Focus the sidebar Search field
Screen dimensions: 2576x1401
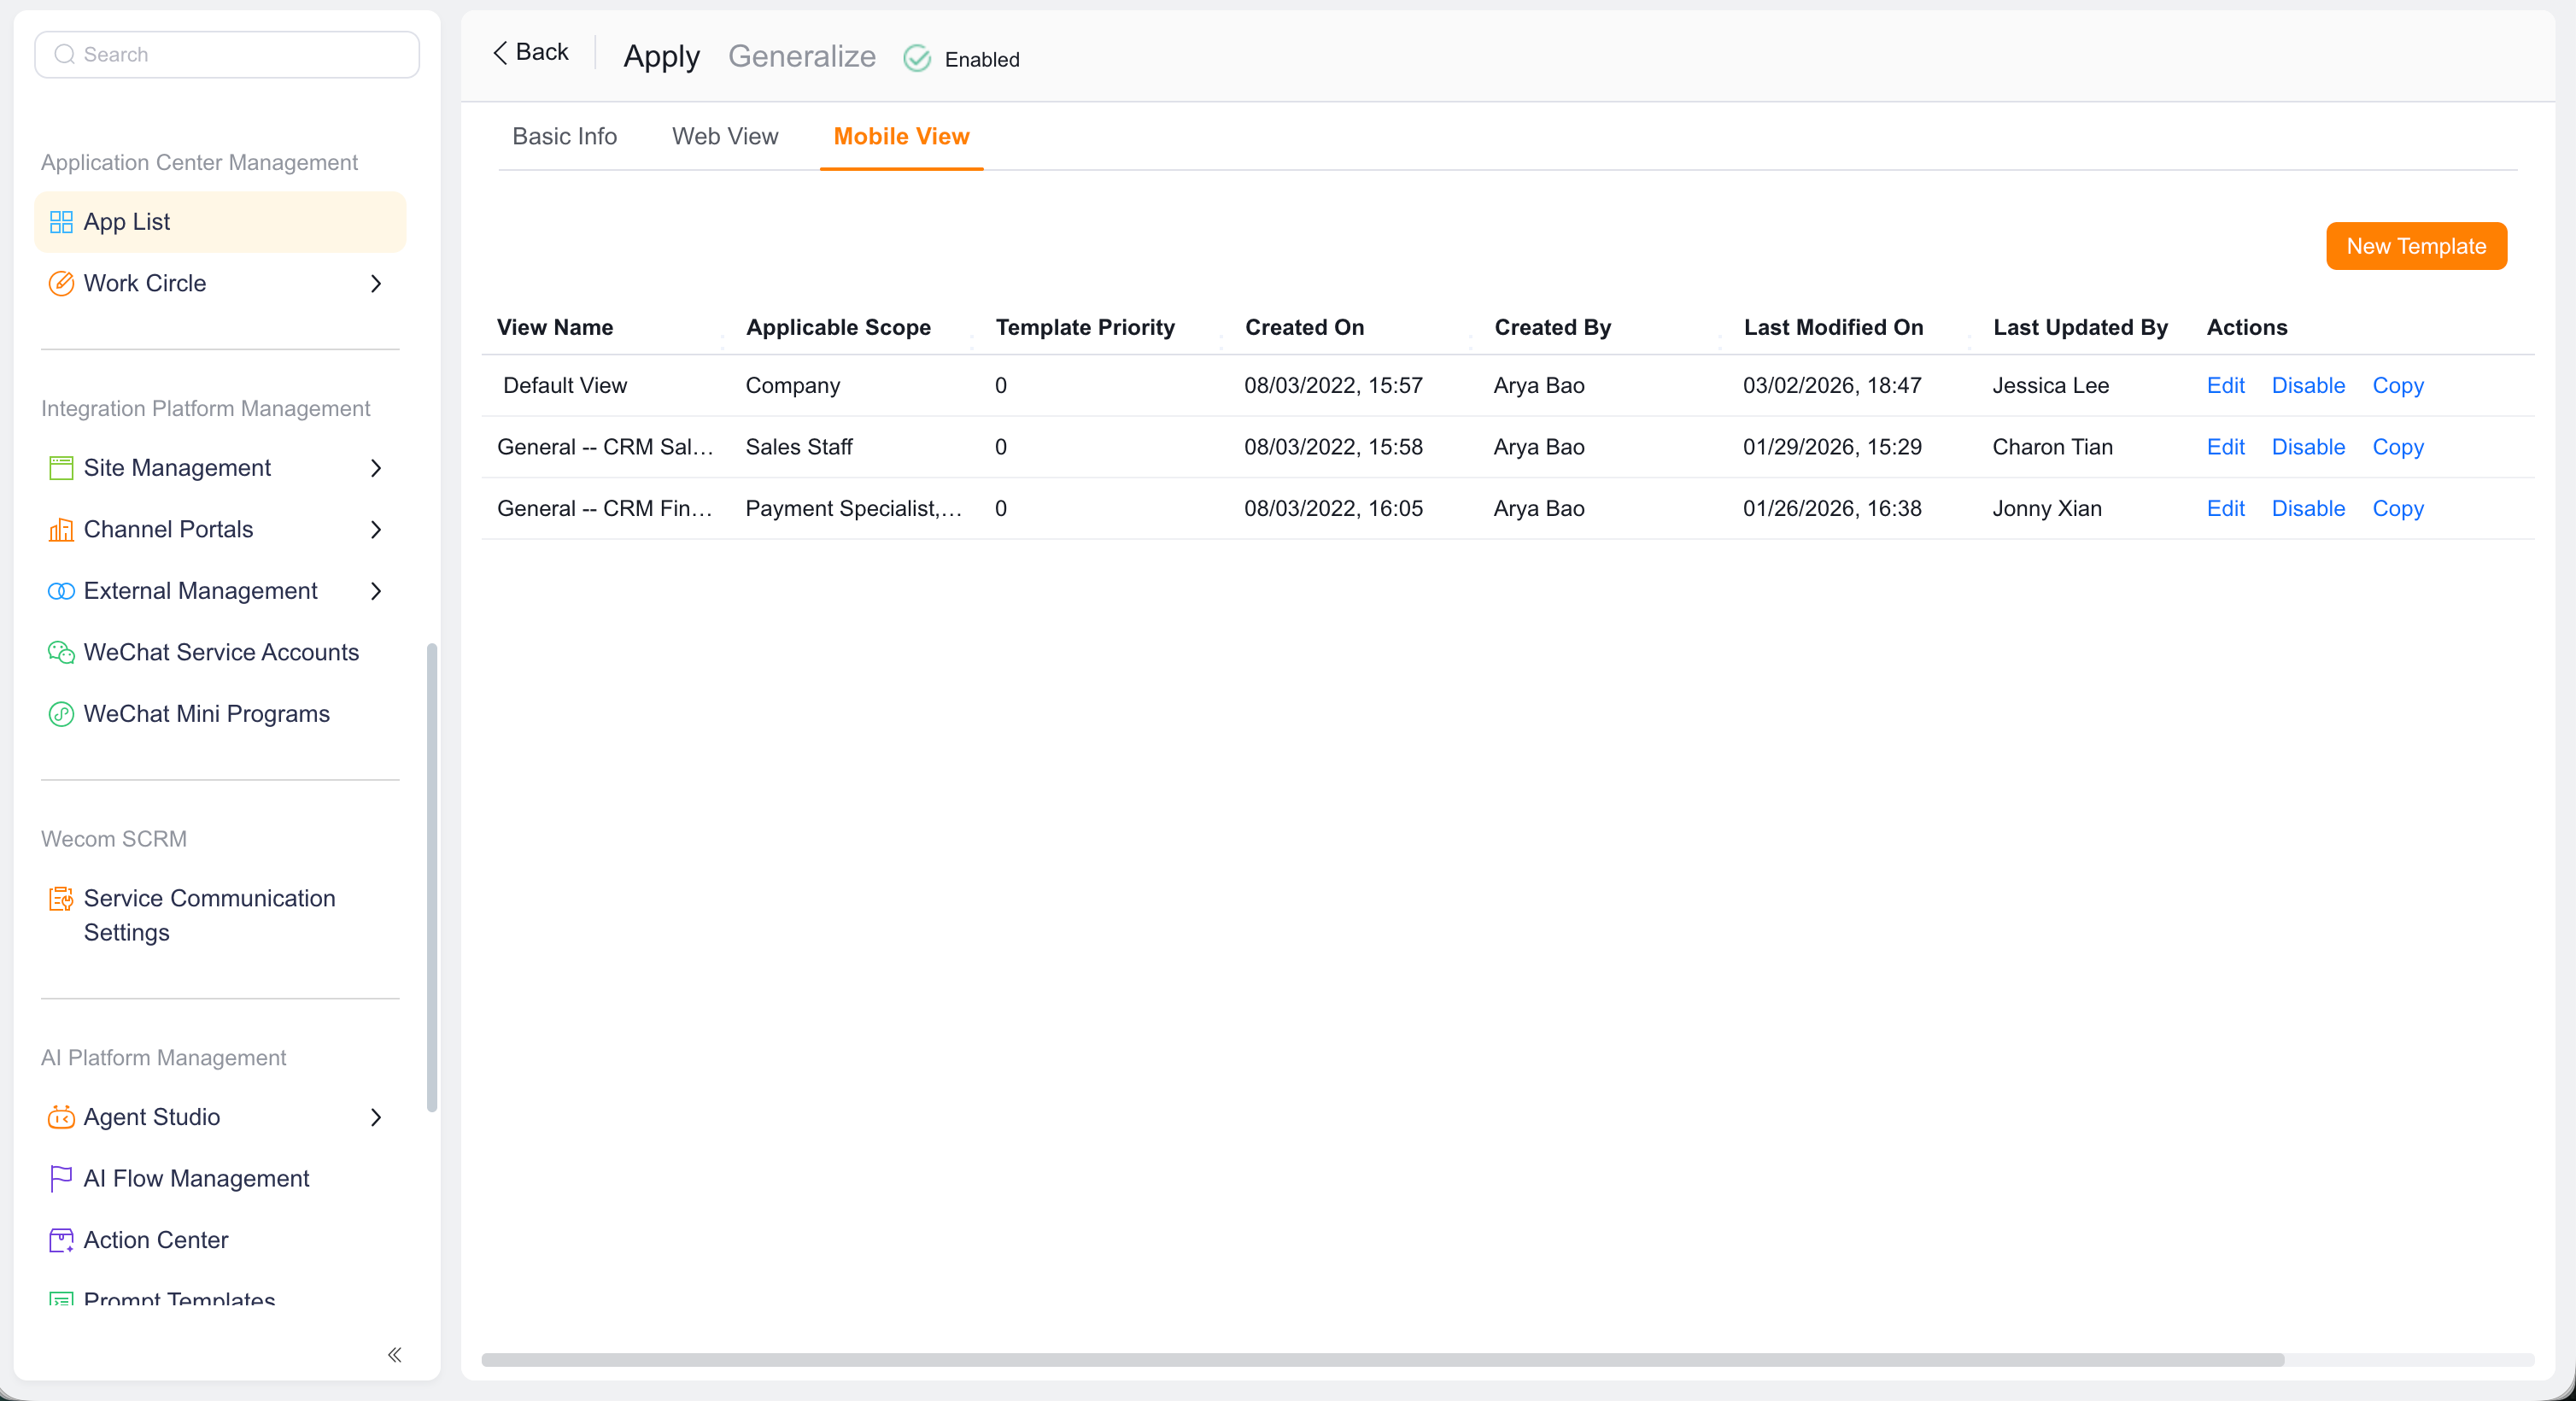(227, 54)
